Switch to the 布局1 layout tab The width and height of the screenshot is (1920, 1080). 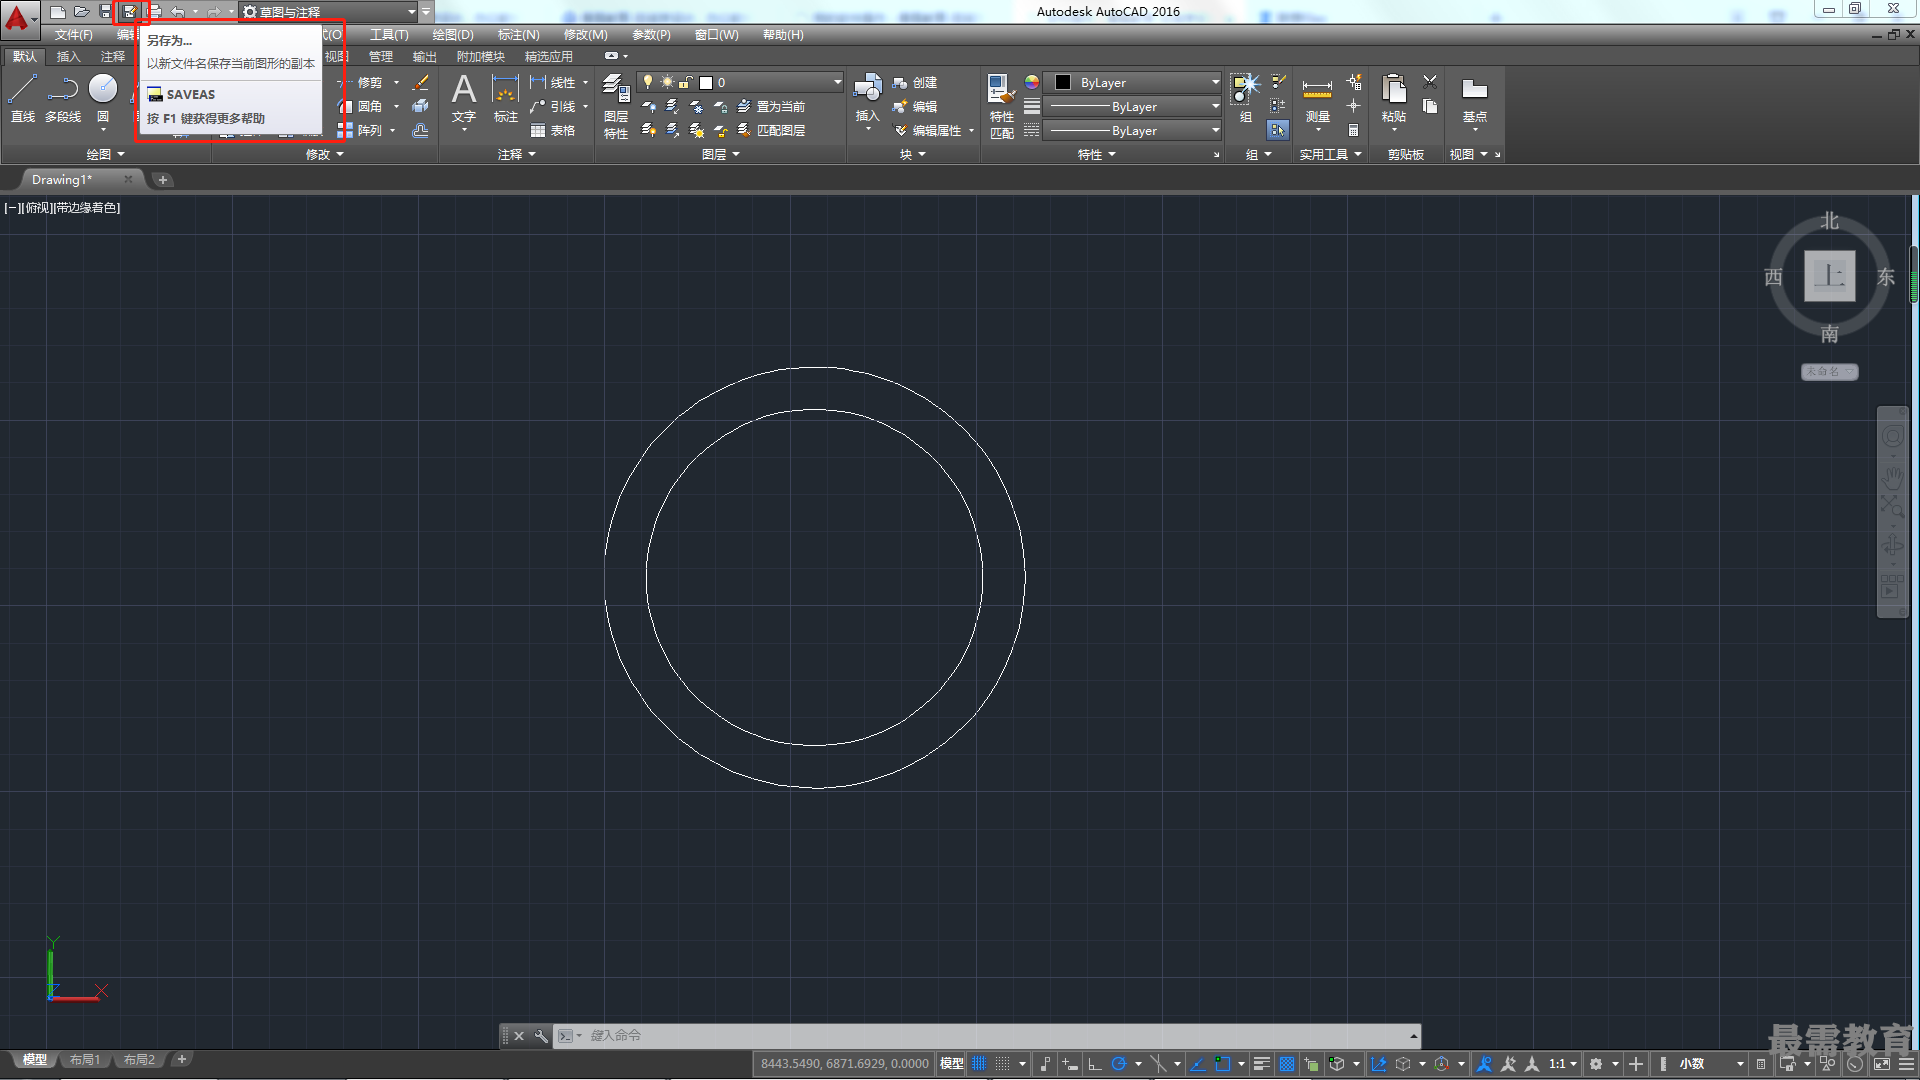(x=85, y=1059)
